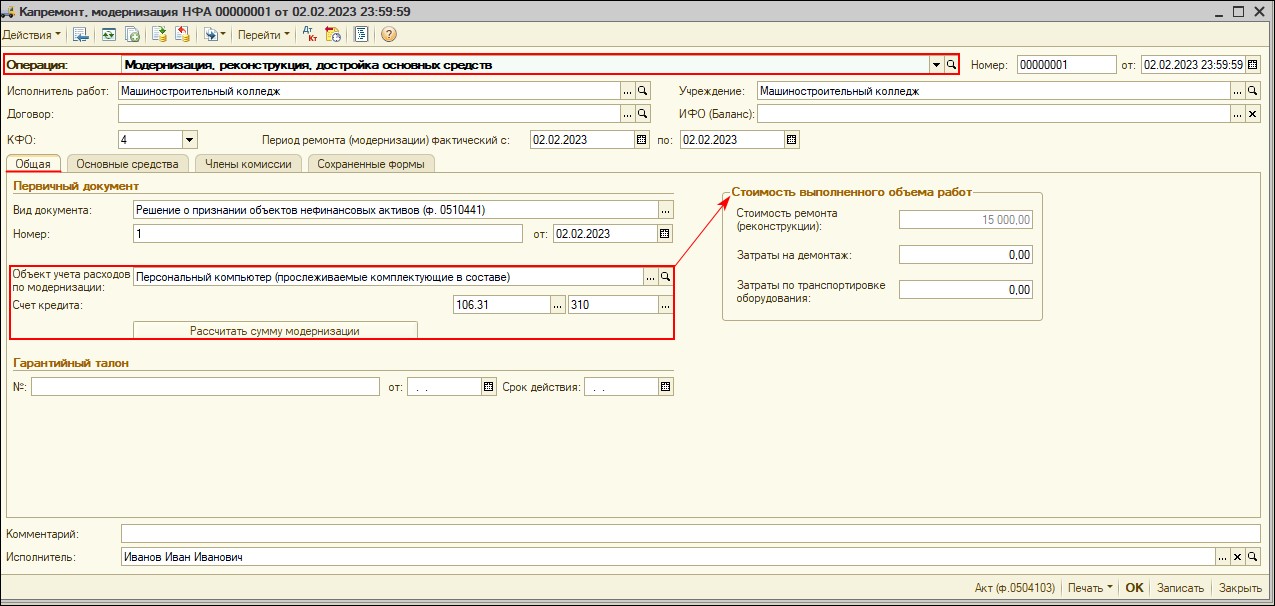
Task: Open help via question mark icon
Action: point(389,35)
